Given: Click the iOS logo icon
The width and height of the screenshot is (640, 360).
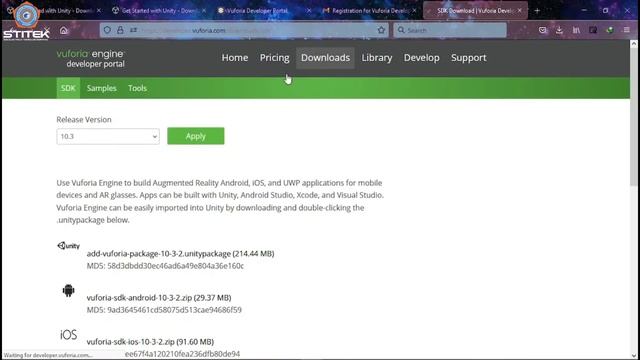Looking at the screenshot, I should click(x=68, y=335).
